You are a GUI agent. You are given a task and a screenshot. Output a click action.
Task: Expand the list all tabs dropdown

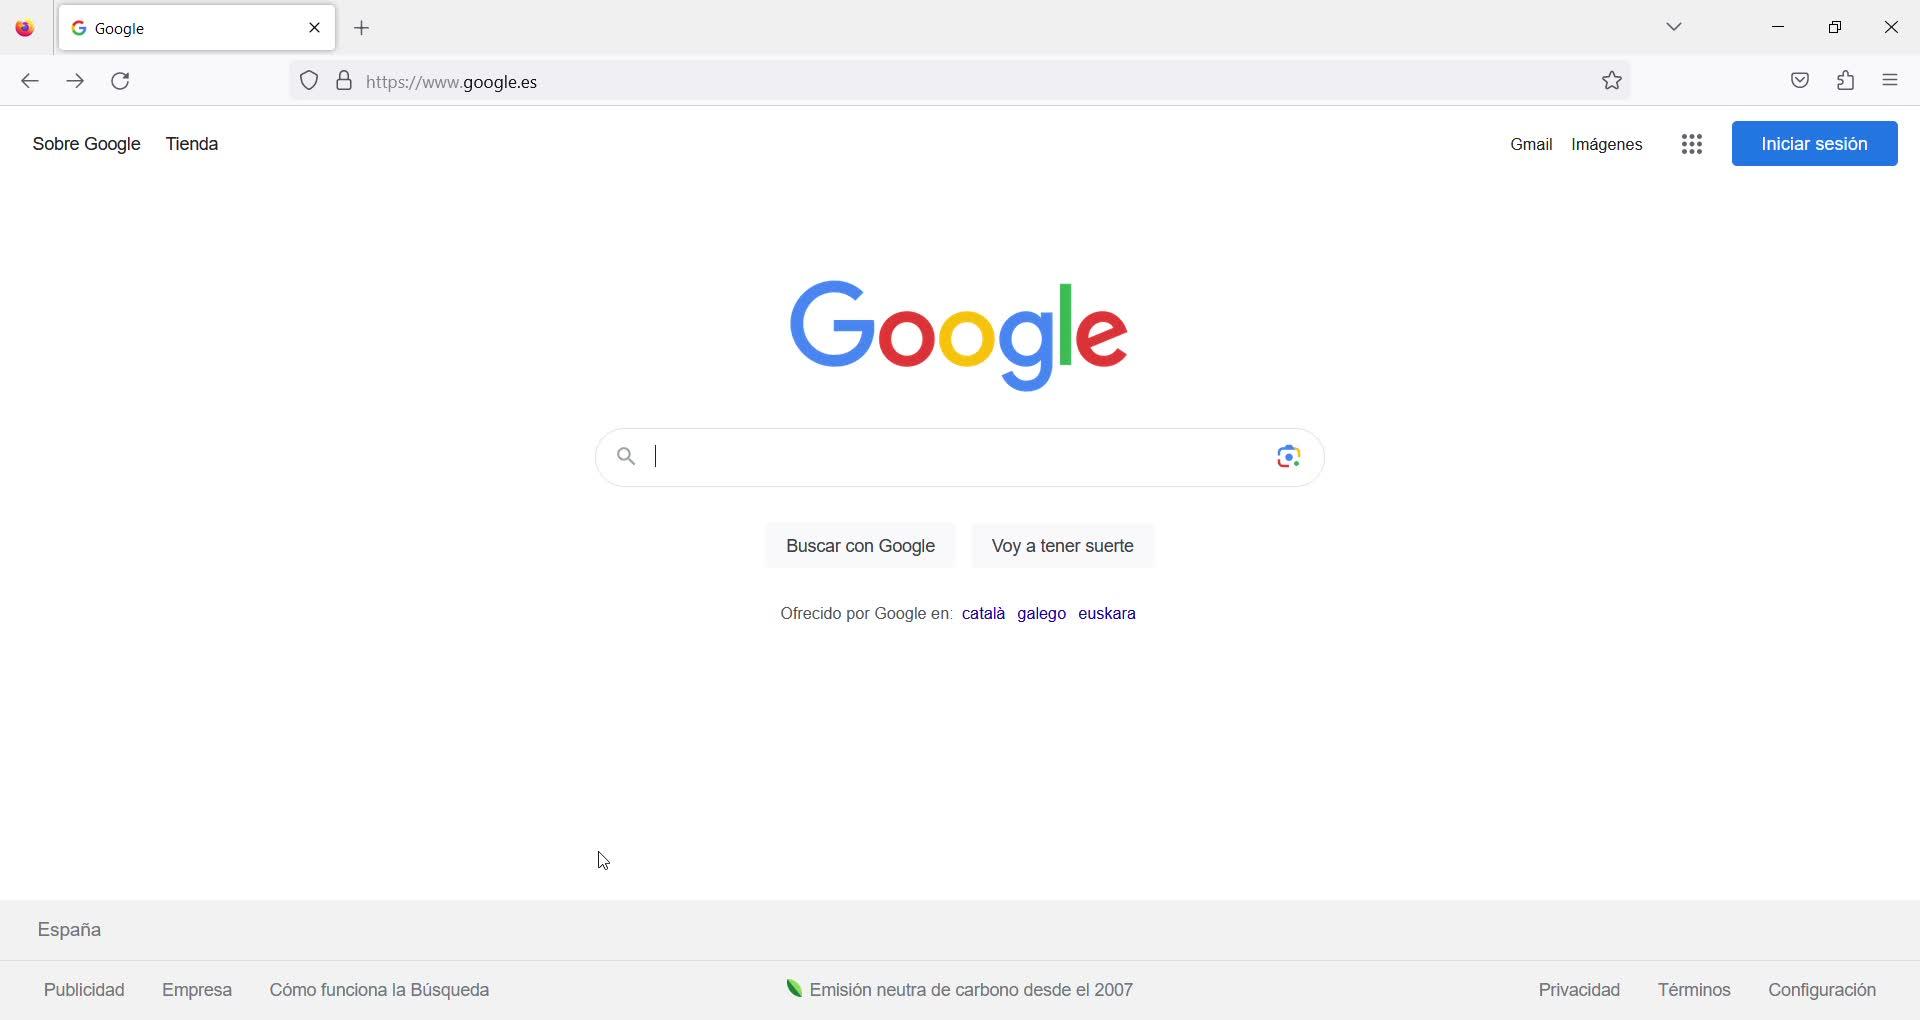[1675, 27]
